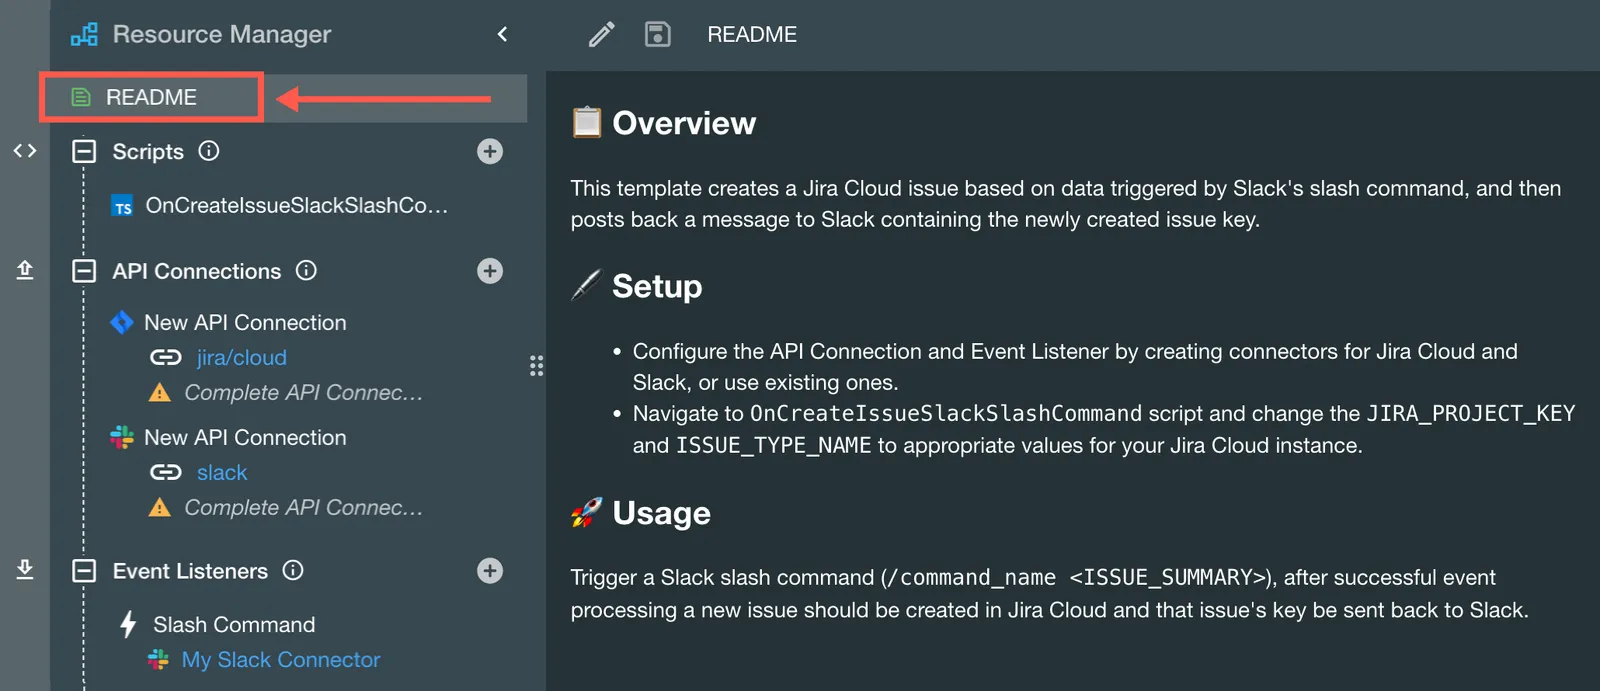This screenshot has width=1600, height=691.
Task: Collapse the API Connections section
Action: pos(84,271)
